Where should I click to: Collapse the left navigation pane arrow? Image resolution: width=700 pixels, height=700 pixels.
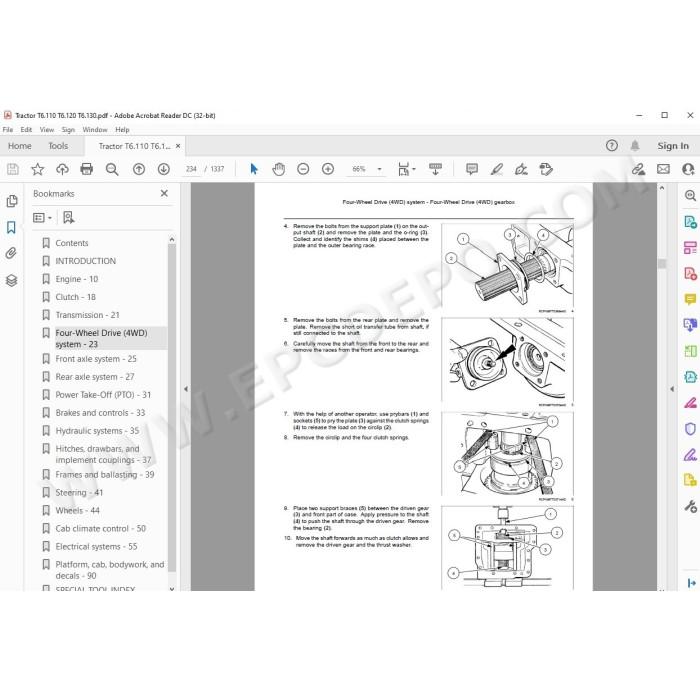(x=186, y=389)
